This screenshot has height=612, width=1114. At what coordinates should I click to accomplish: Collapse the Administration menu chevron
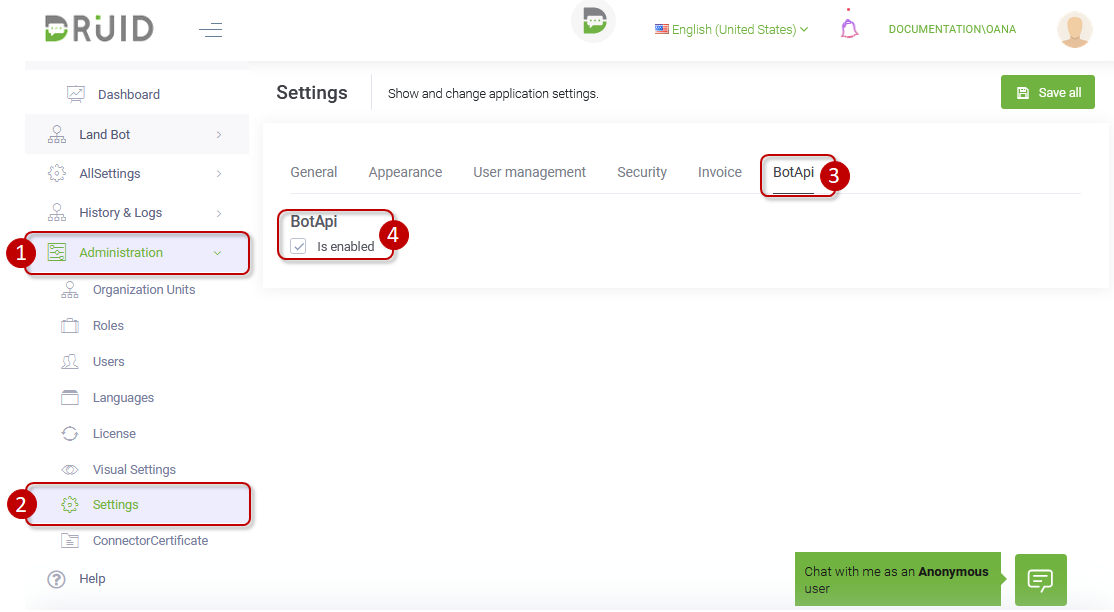pyautogui.click(x=217, y=253)
